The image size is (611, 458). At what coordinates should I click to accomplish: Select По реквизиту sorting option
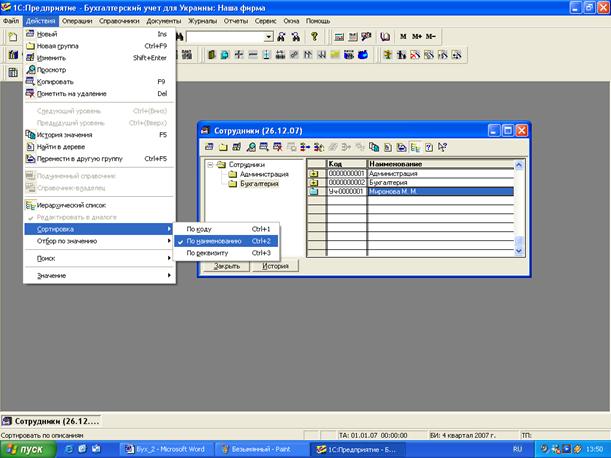click(x=226, y=253)
